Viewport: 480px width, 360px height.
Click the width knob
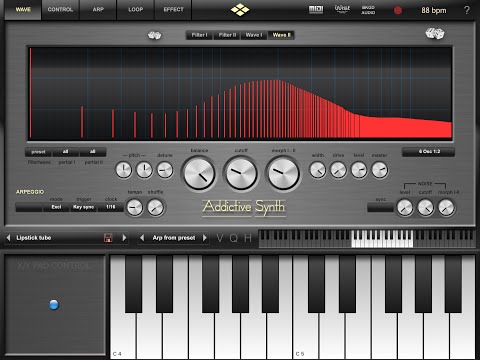click(x=318, y=170)
